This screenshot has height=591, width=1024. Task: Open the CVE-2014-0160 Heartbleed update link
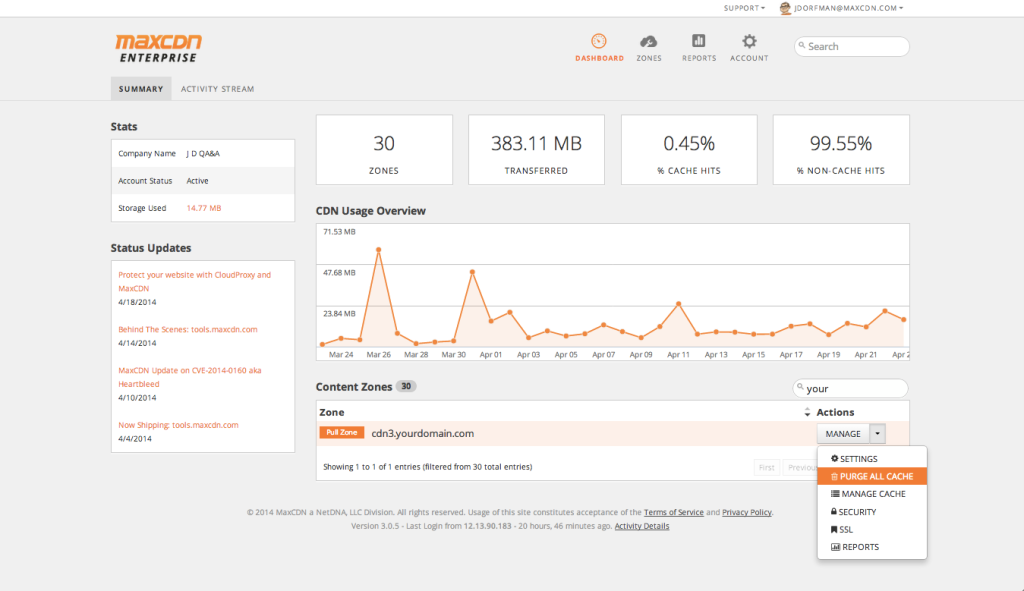(189, 377)
